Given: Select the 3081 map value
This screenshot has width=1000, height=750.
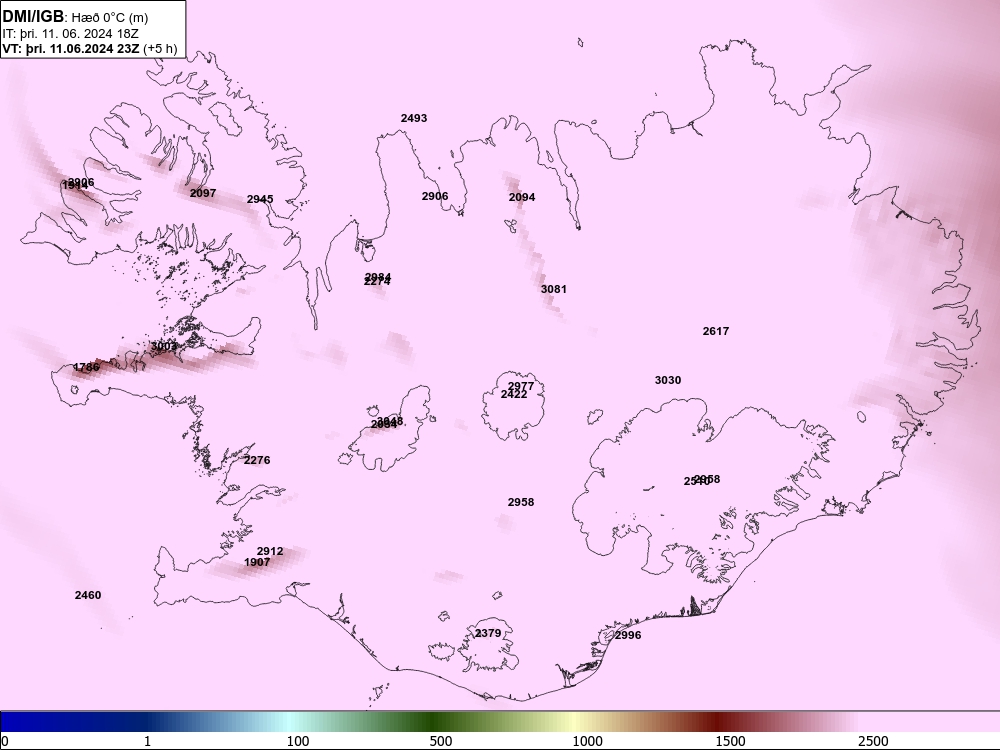Looking at the screenshot, I should tap(554, 289).
